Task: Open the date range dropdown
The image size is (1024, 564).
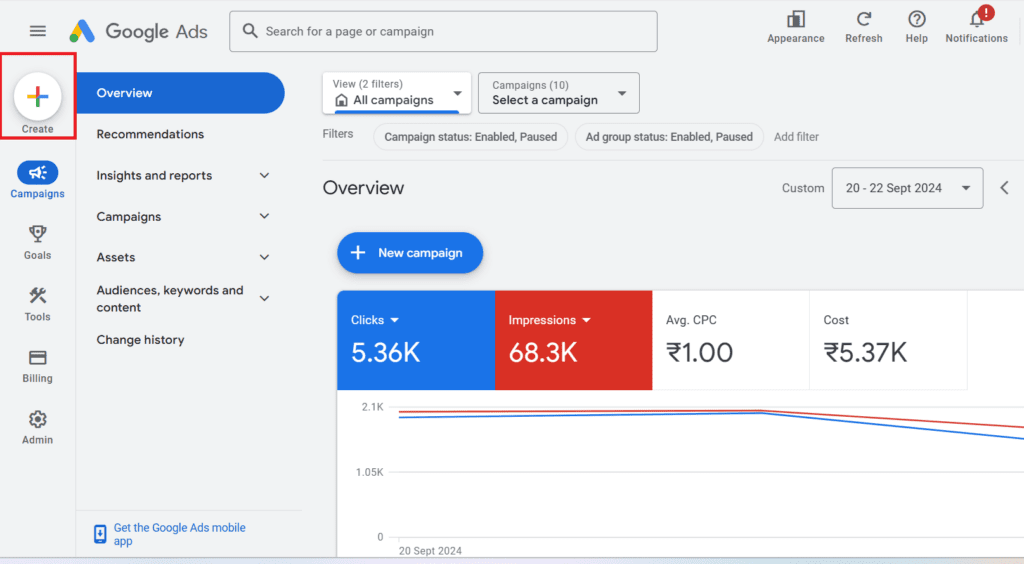Action: click(x=906, y=188)
